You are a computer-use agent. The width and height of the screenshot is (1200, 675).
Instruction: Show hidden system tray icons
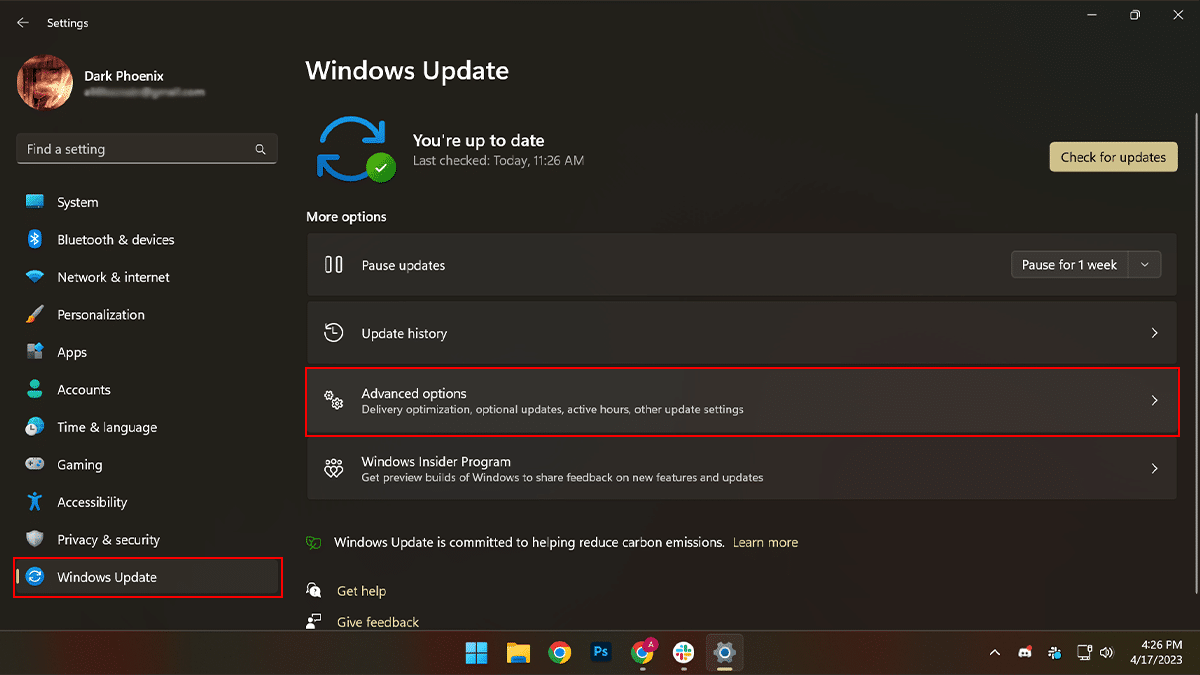click(x=994, y=653)
